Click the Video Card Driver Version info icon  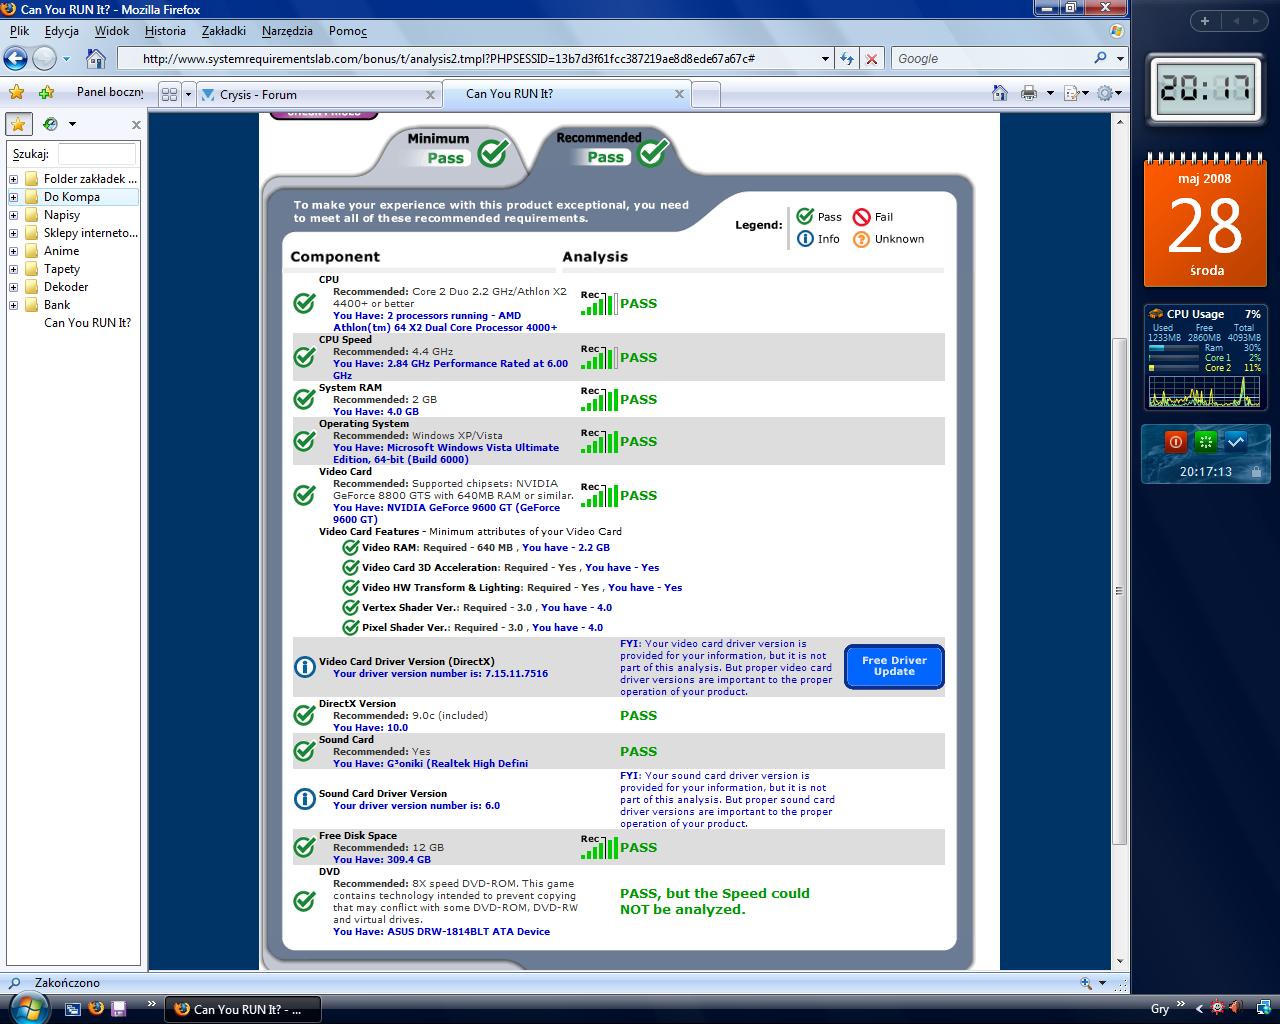coord(305,666)
